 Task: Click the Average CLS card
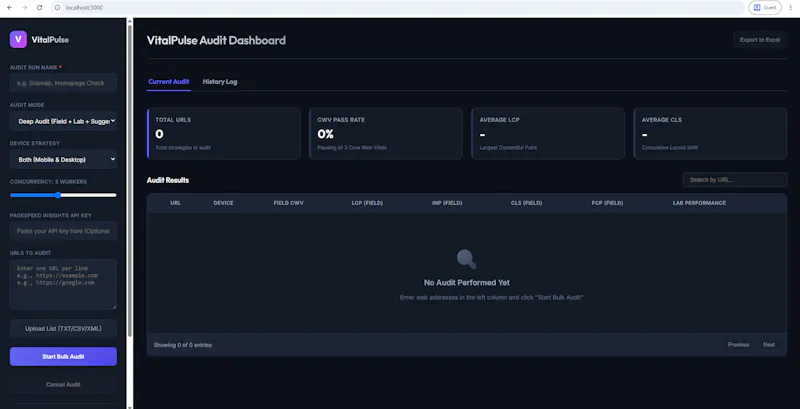pos(710,133)
